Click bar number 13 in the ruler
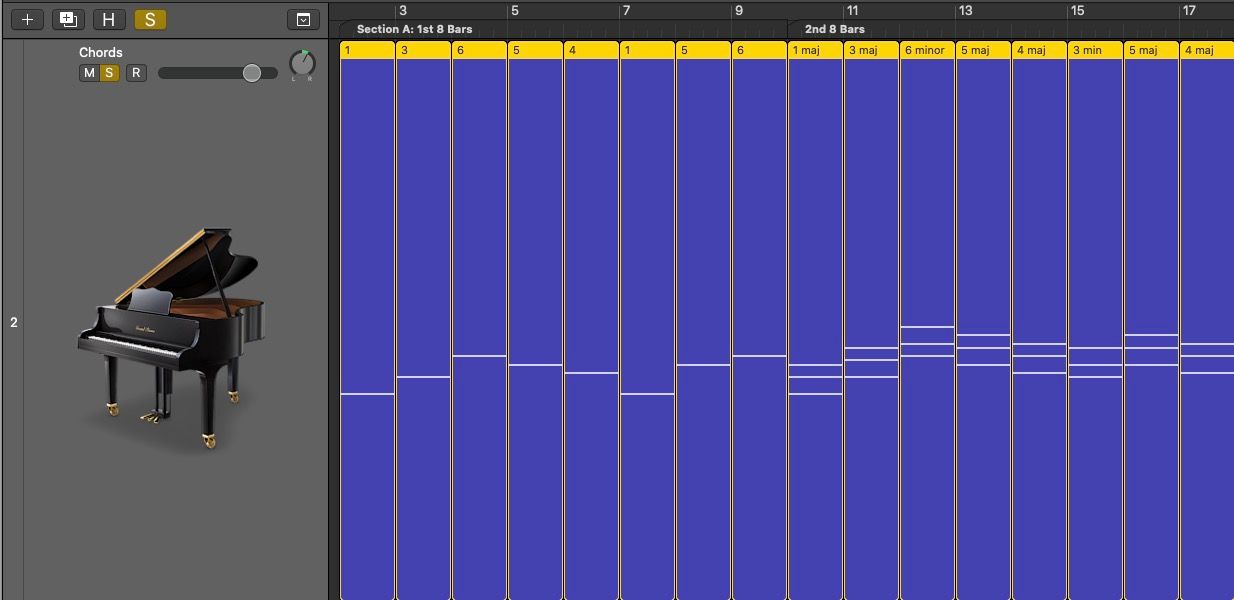 [964, 9]
